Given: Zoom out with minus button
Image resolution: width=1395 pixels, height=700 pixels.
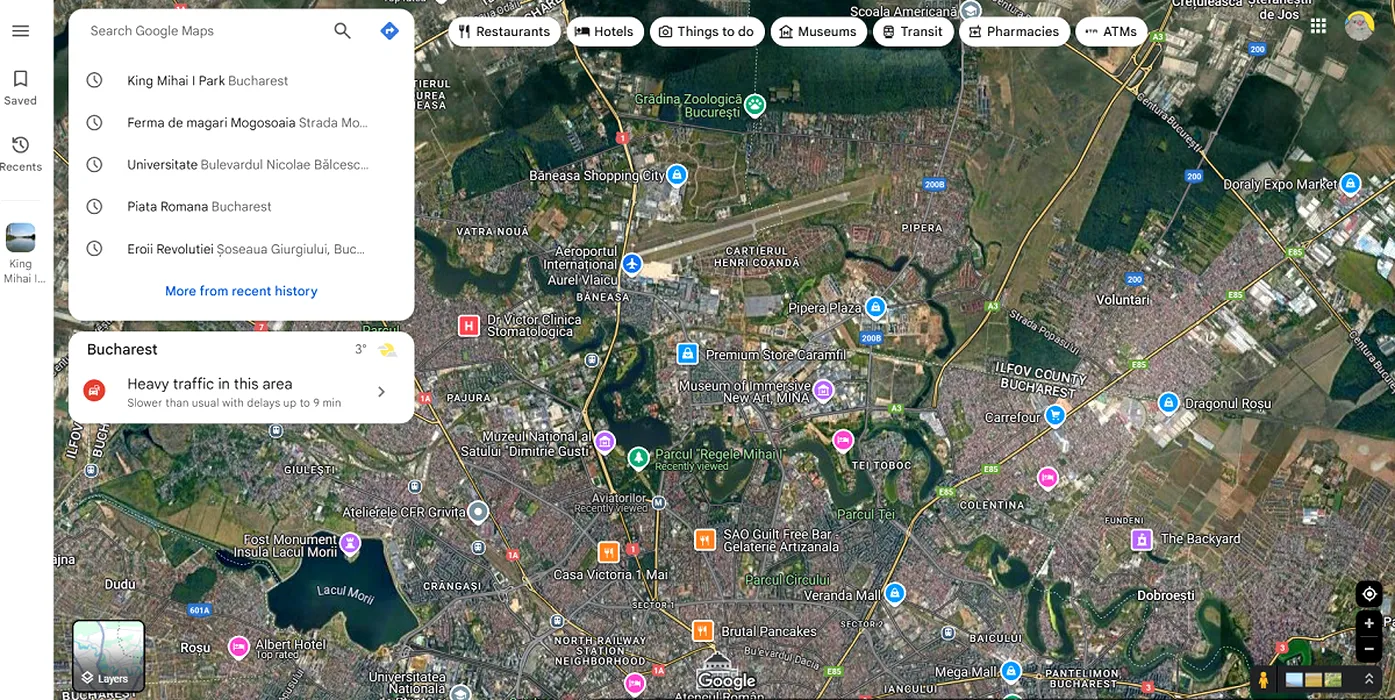Looking at the screenshot, I should point(1369,649).
